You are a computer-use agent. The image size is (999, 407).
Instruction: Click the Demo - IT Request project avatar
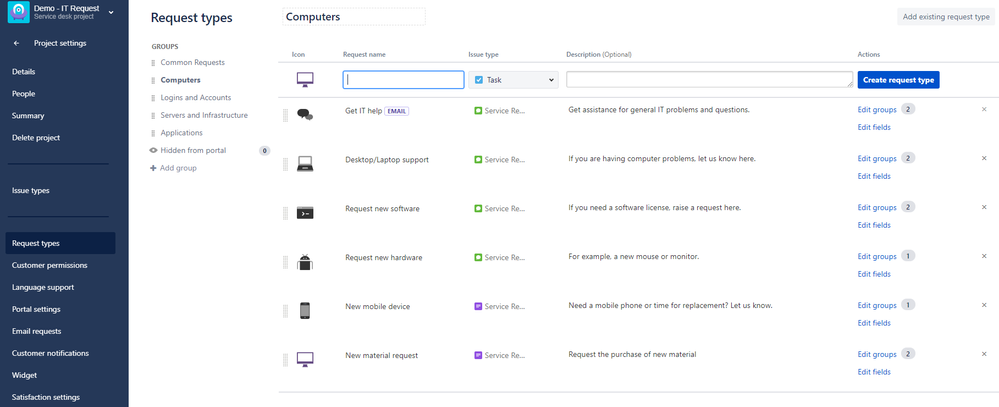point(18,11)
